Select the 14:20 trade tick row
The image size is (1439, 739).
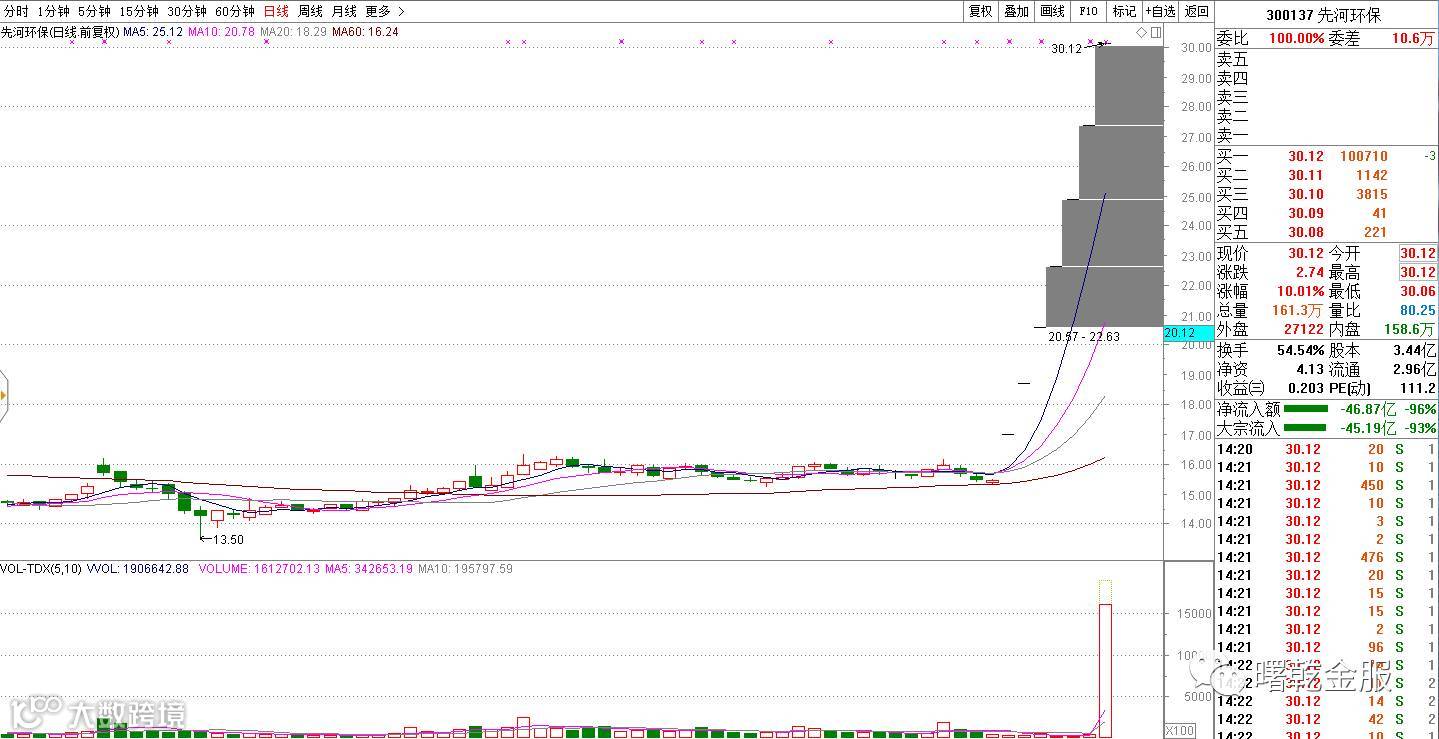click(x=1326, y=449)
